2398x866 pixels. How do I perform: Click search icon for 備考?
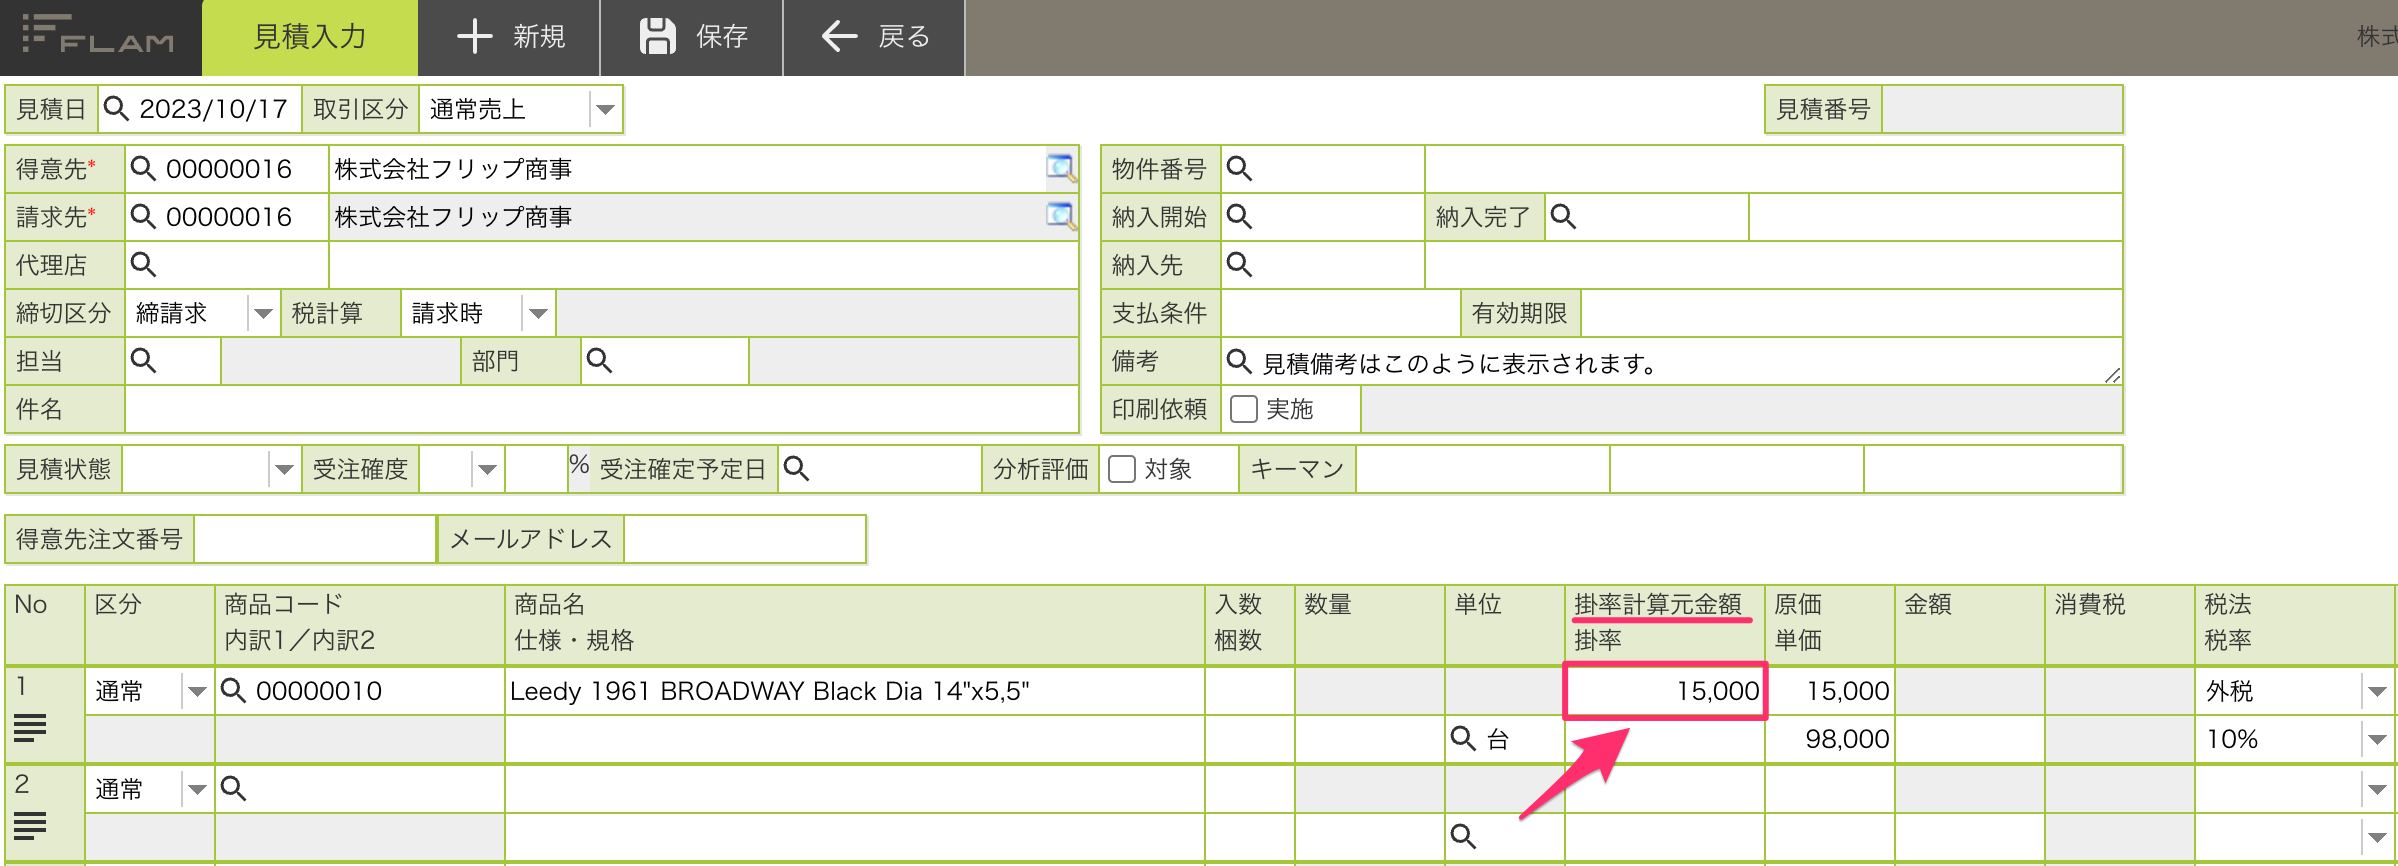[1239, 361]
